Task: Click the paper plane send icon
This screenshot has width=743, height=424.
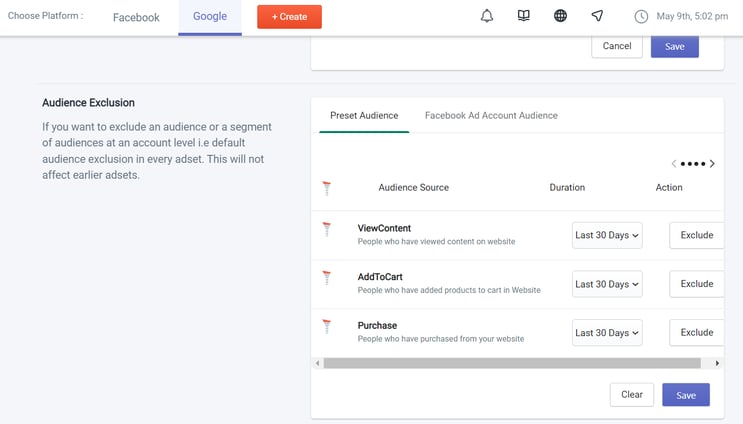Action: pyautogui.click(x=597, y=16)
